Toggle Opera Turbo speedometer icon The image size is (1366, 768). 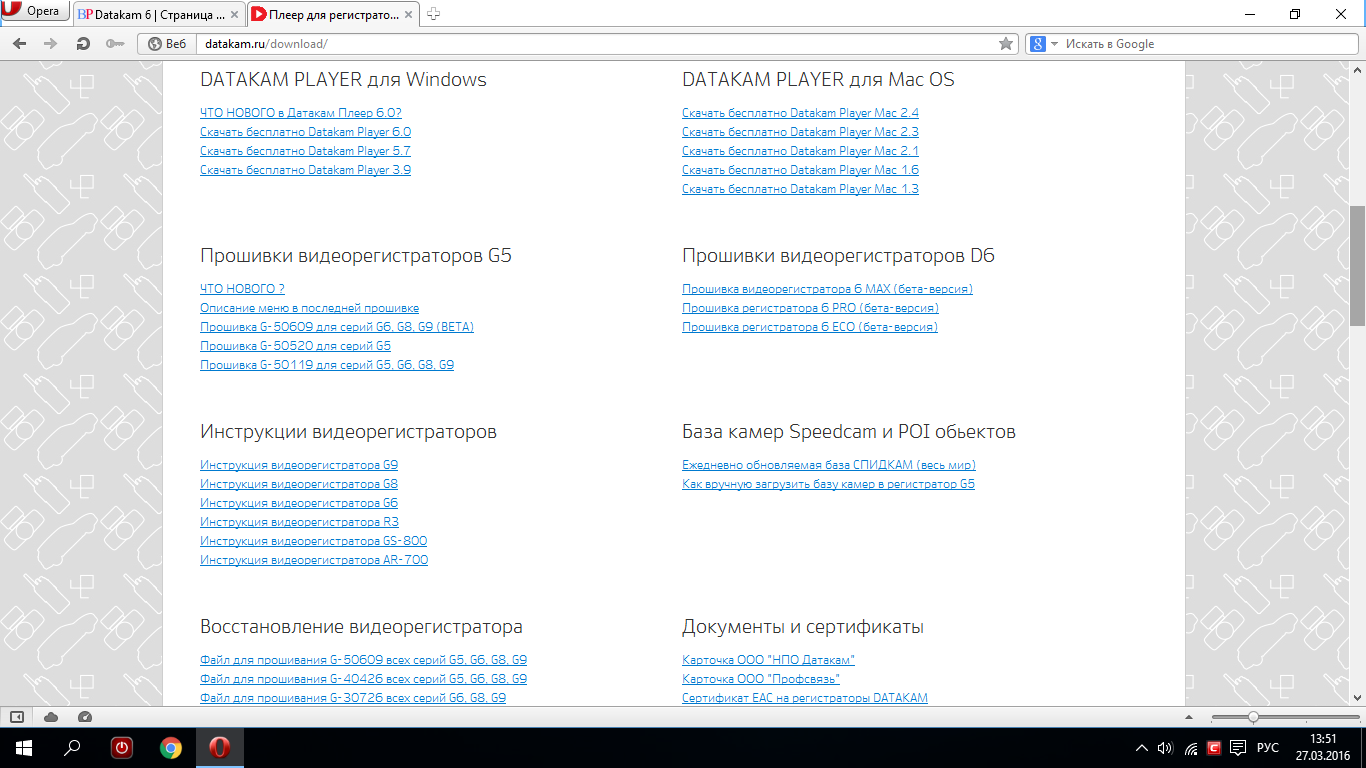coord(84,717)
